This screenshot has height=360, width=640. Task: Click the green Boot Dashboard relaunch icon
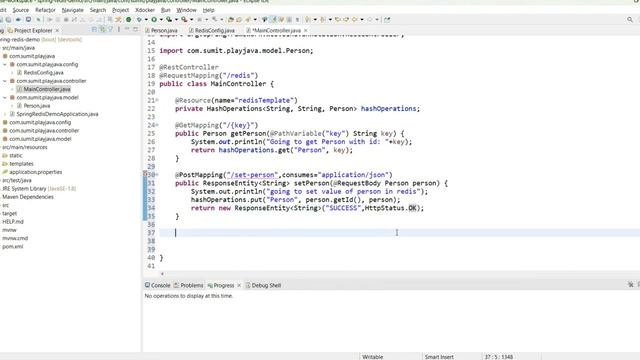pyautogui.click(x=129, y=19)
